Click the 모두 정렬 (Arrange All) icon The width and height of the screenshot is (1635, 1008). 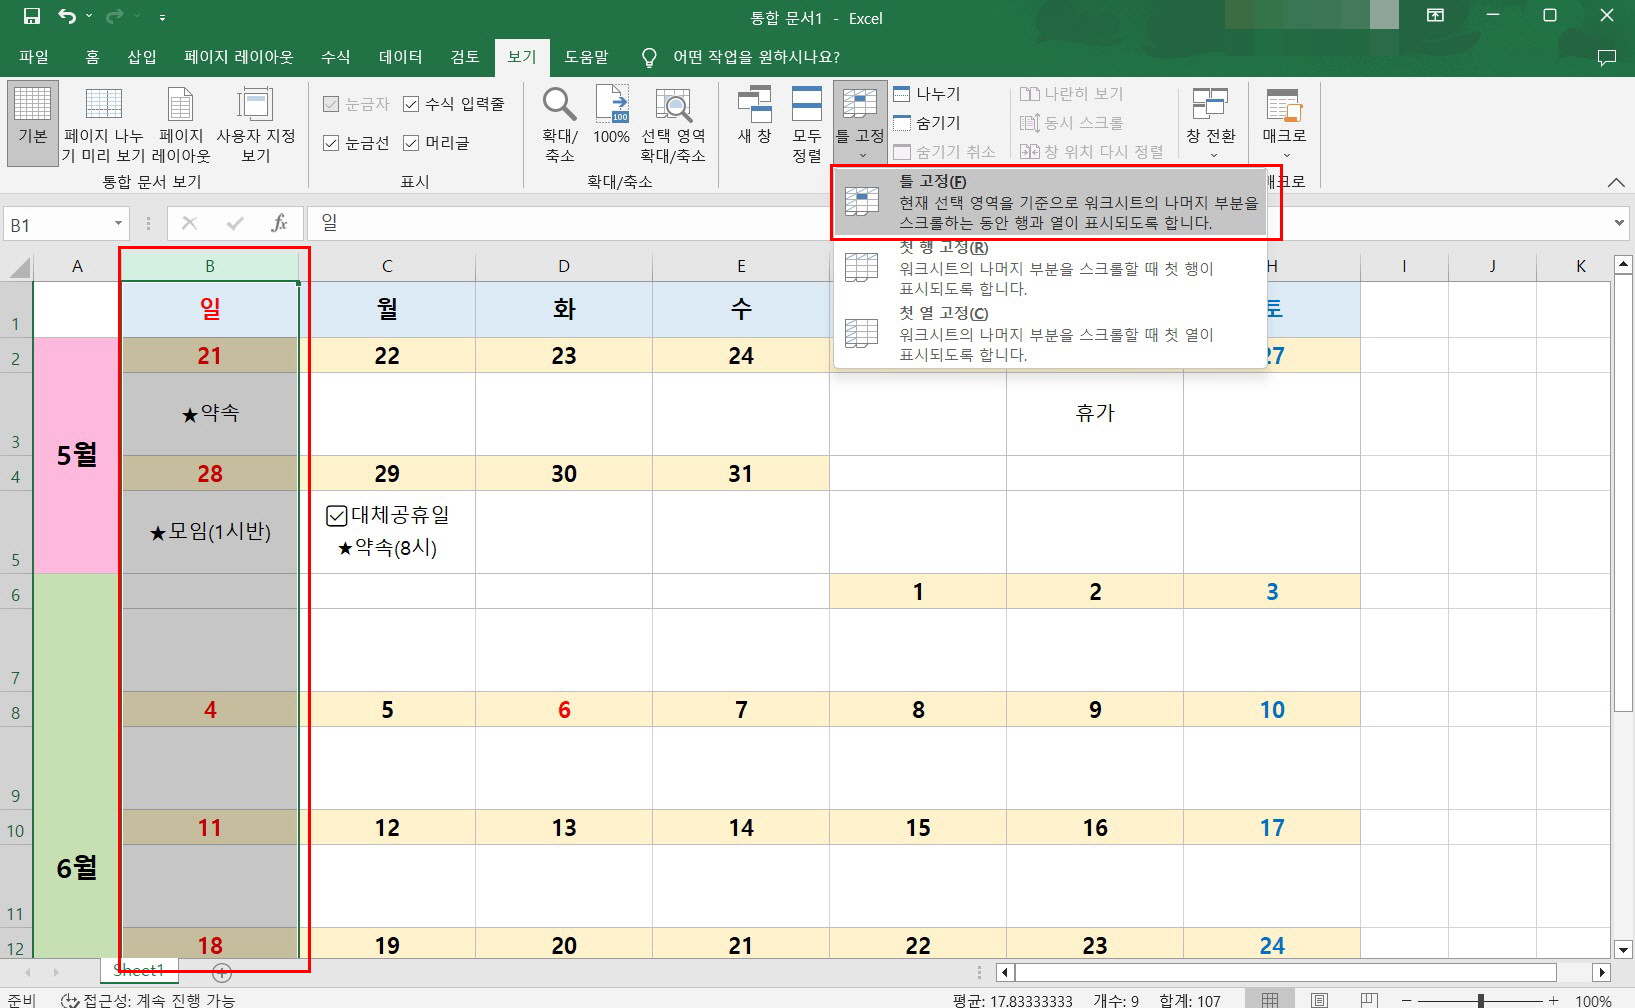(x=806, y=120)
